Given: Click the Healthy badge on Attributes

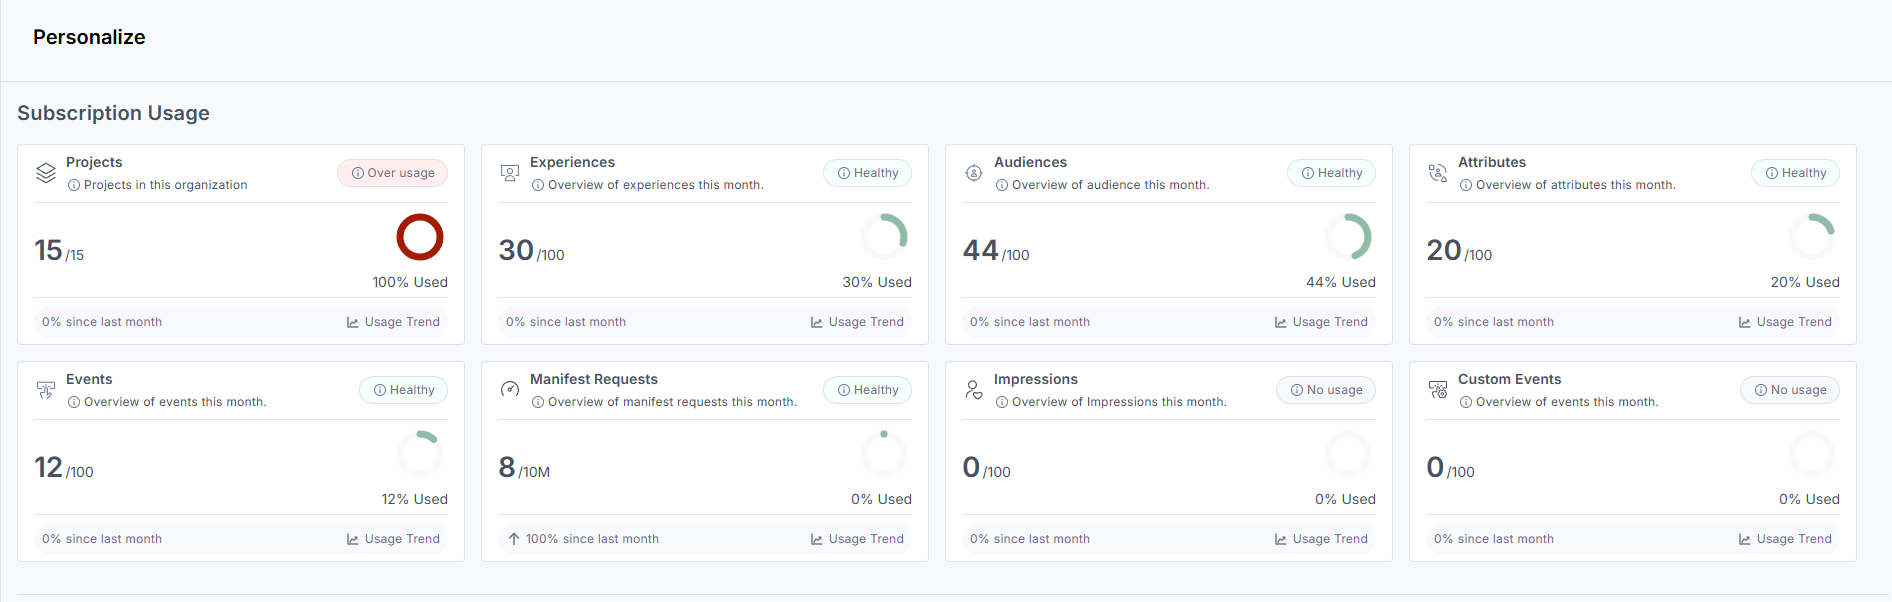Looking at the screenshot, I should [x=1795, y=173].
